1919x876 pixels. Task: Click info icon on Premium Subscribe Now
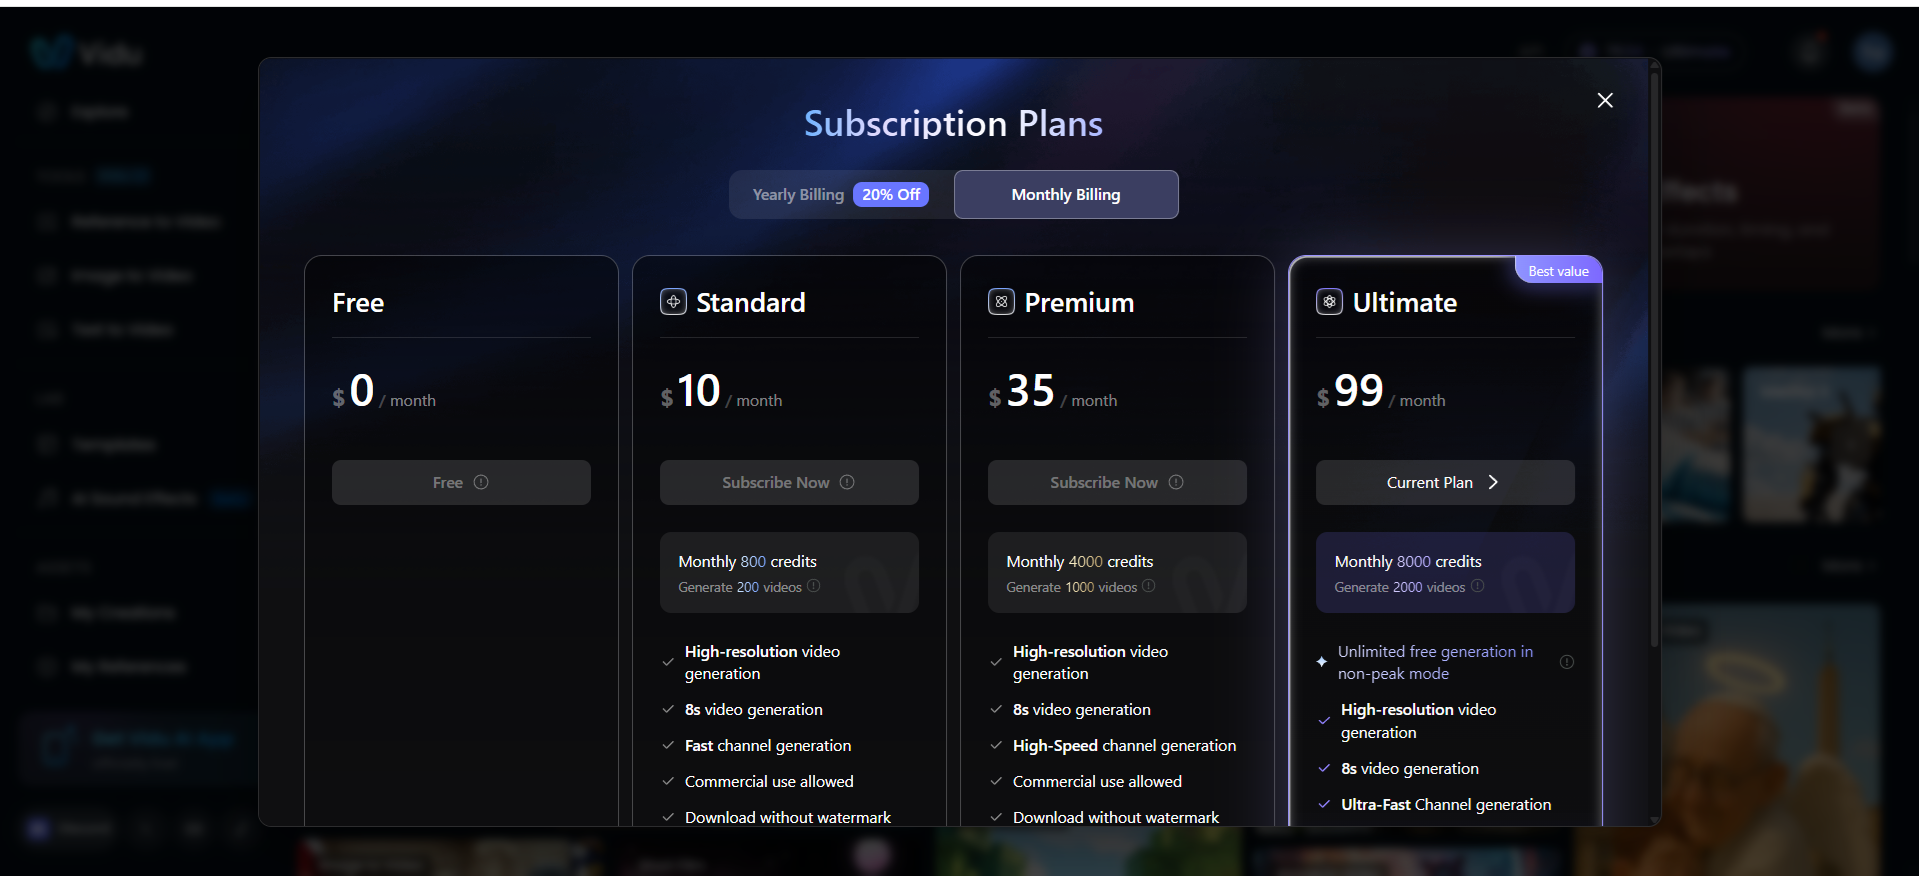coord(1176,482)
